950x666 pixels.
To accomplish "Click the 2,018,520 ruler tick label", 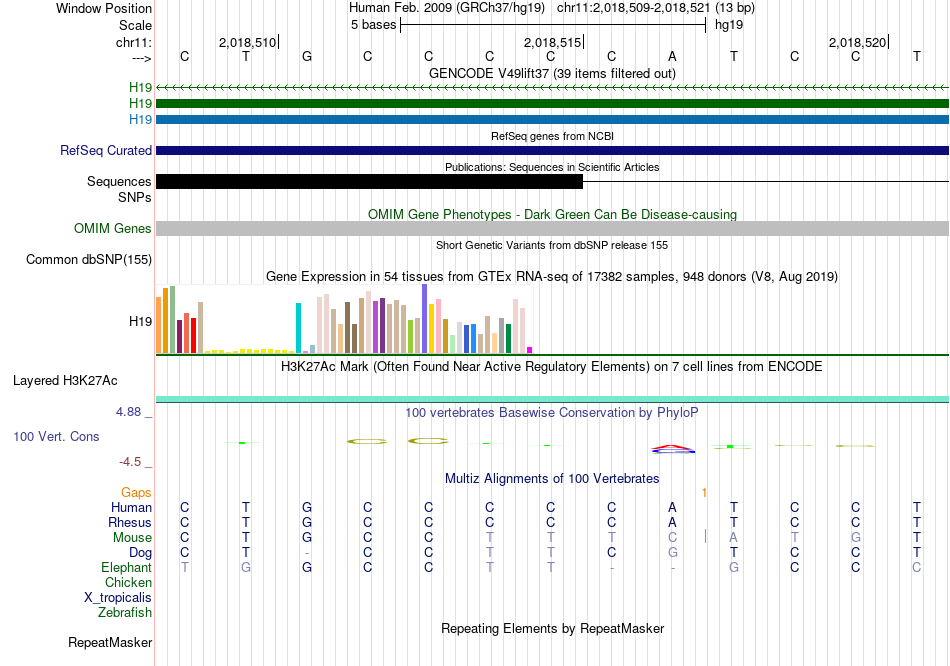I will [857, 42].
